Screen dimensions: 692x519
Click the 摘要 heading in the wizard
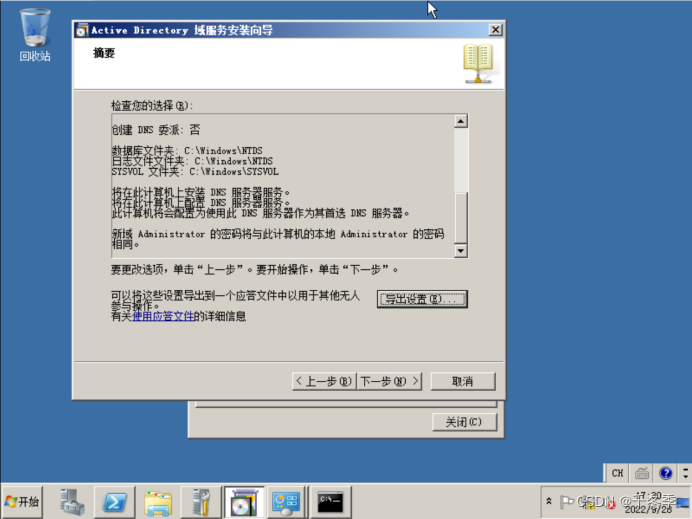104,53
